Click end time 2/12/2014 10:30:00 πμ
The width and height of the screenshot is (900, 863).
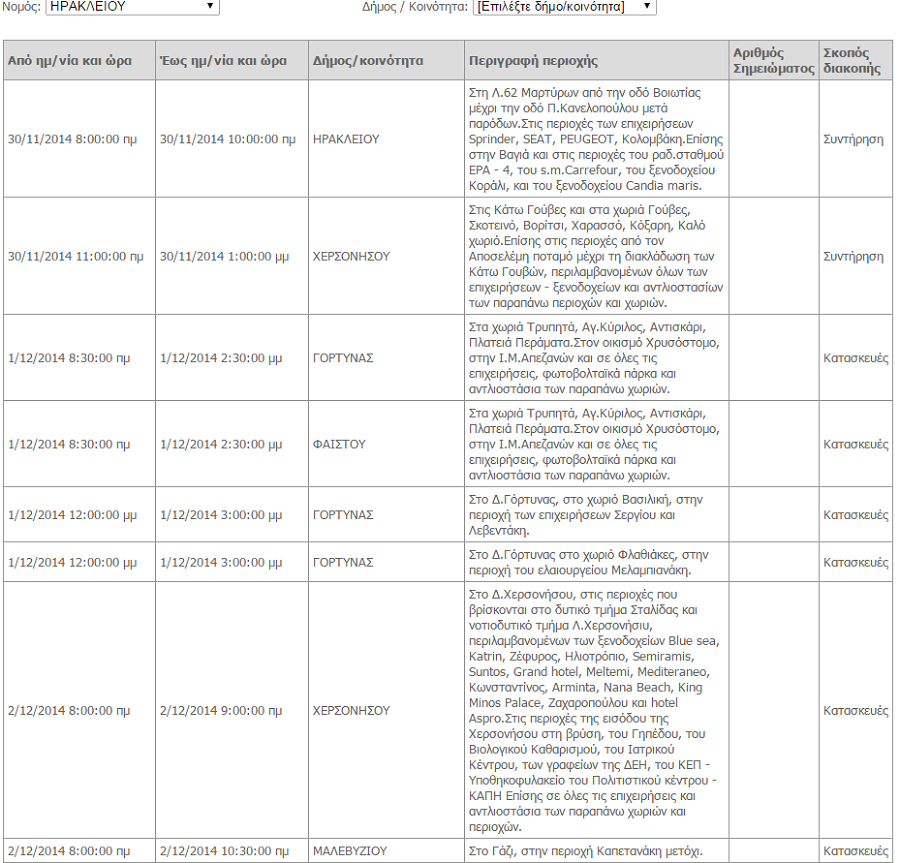coord(228,851)
